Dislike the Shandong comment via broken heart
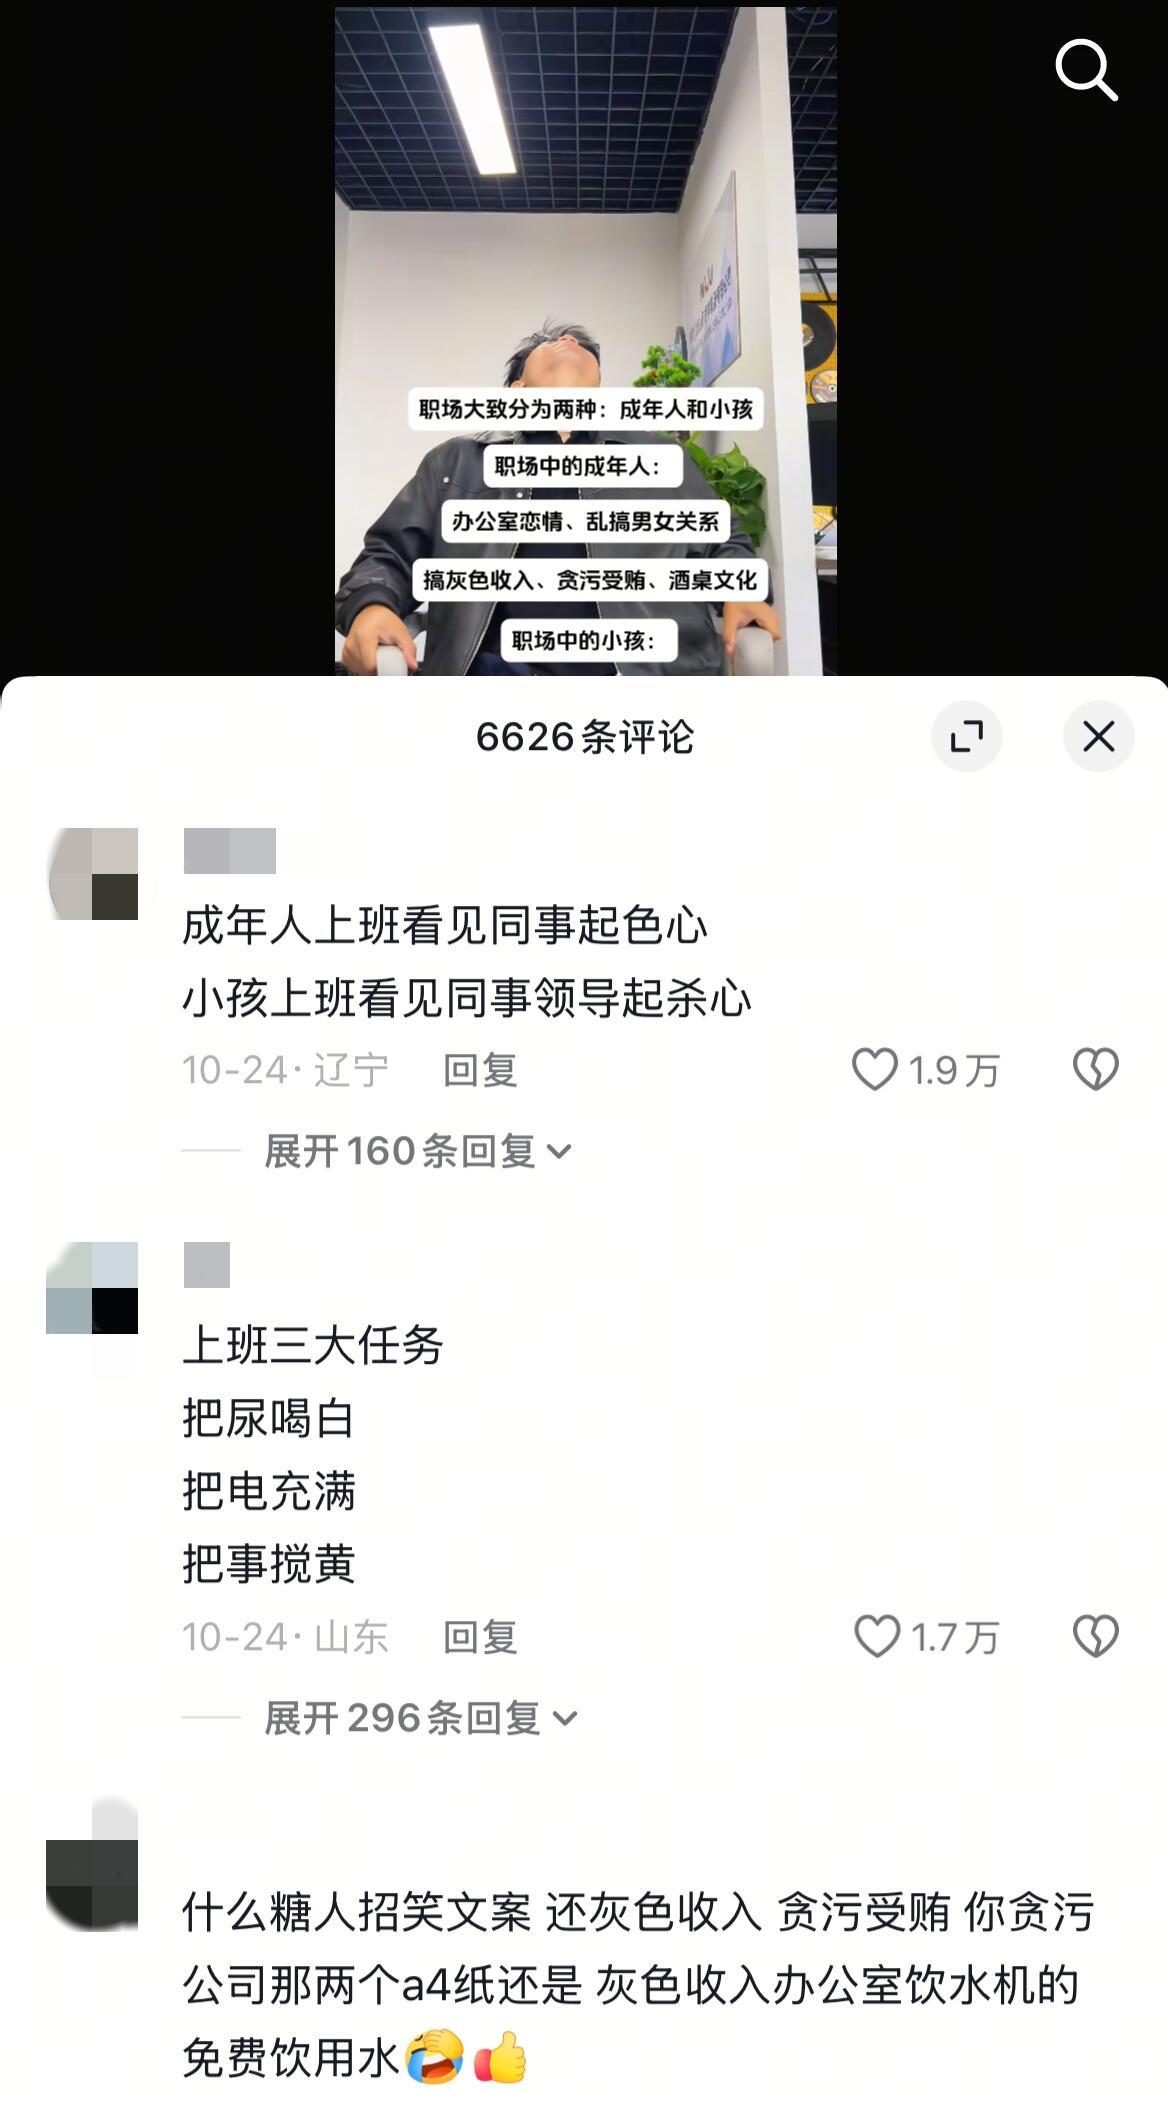Image resolution: width=1168 pixels, height=2102 pixels. tap(1095, 1637)
